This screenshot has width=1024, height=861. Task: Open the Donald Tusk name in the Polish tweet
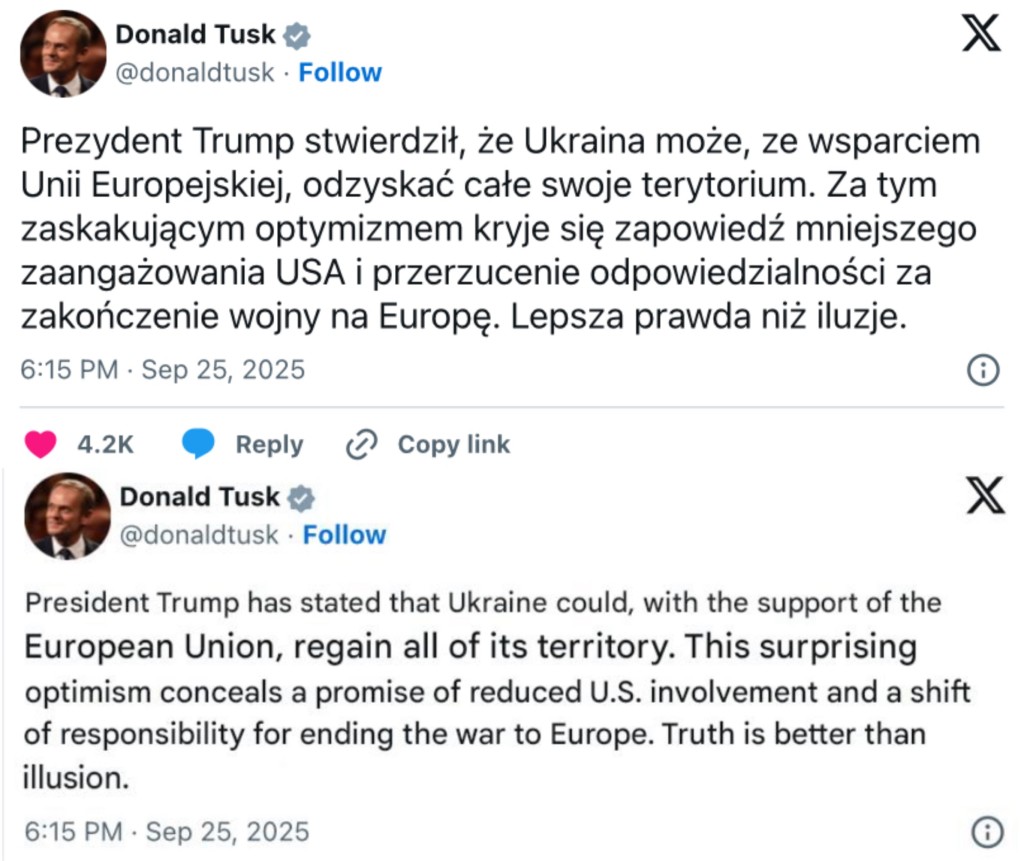coord(197,35)
